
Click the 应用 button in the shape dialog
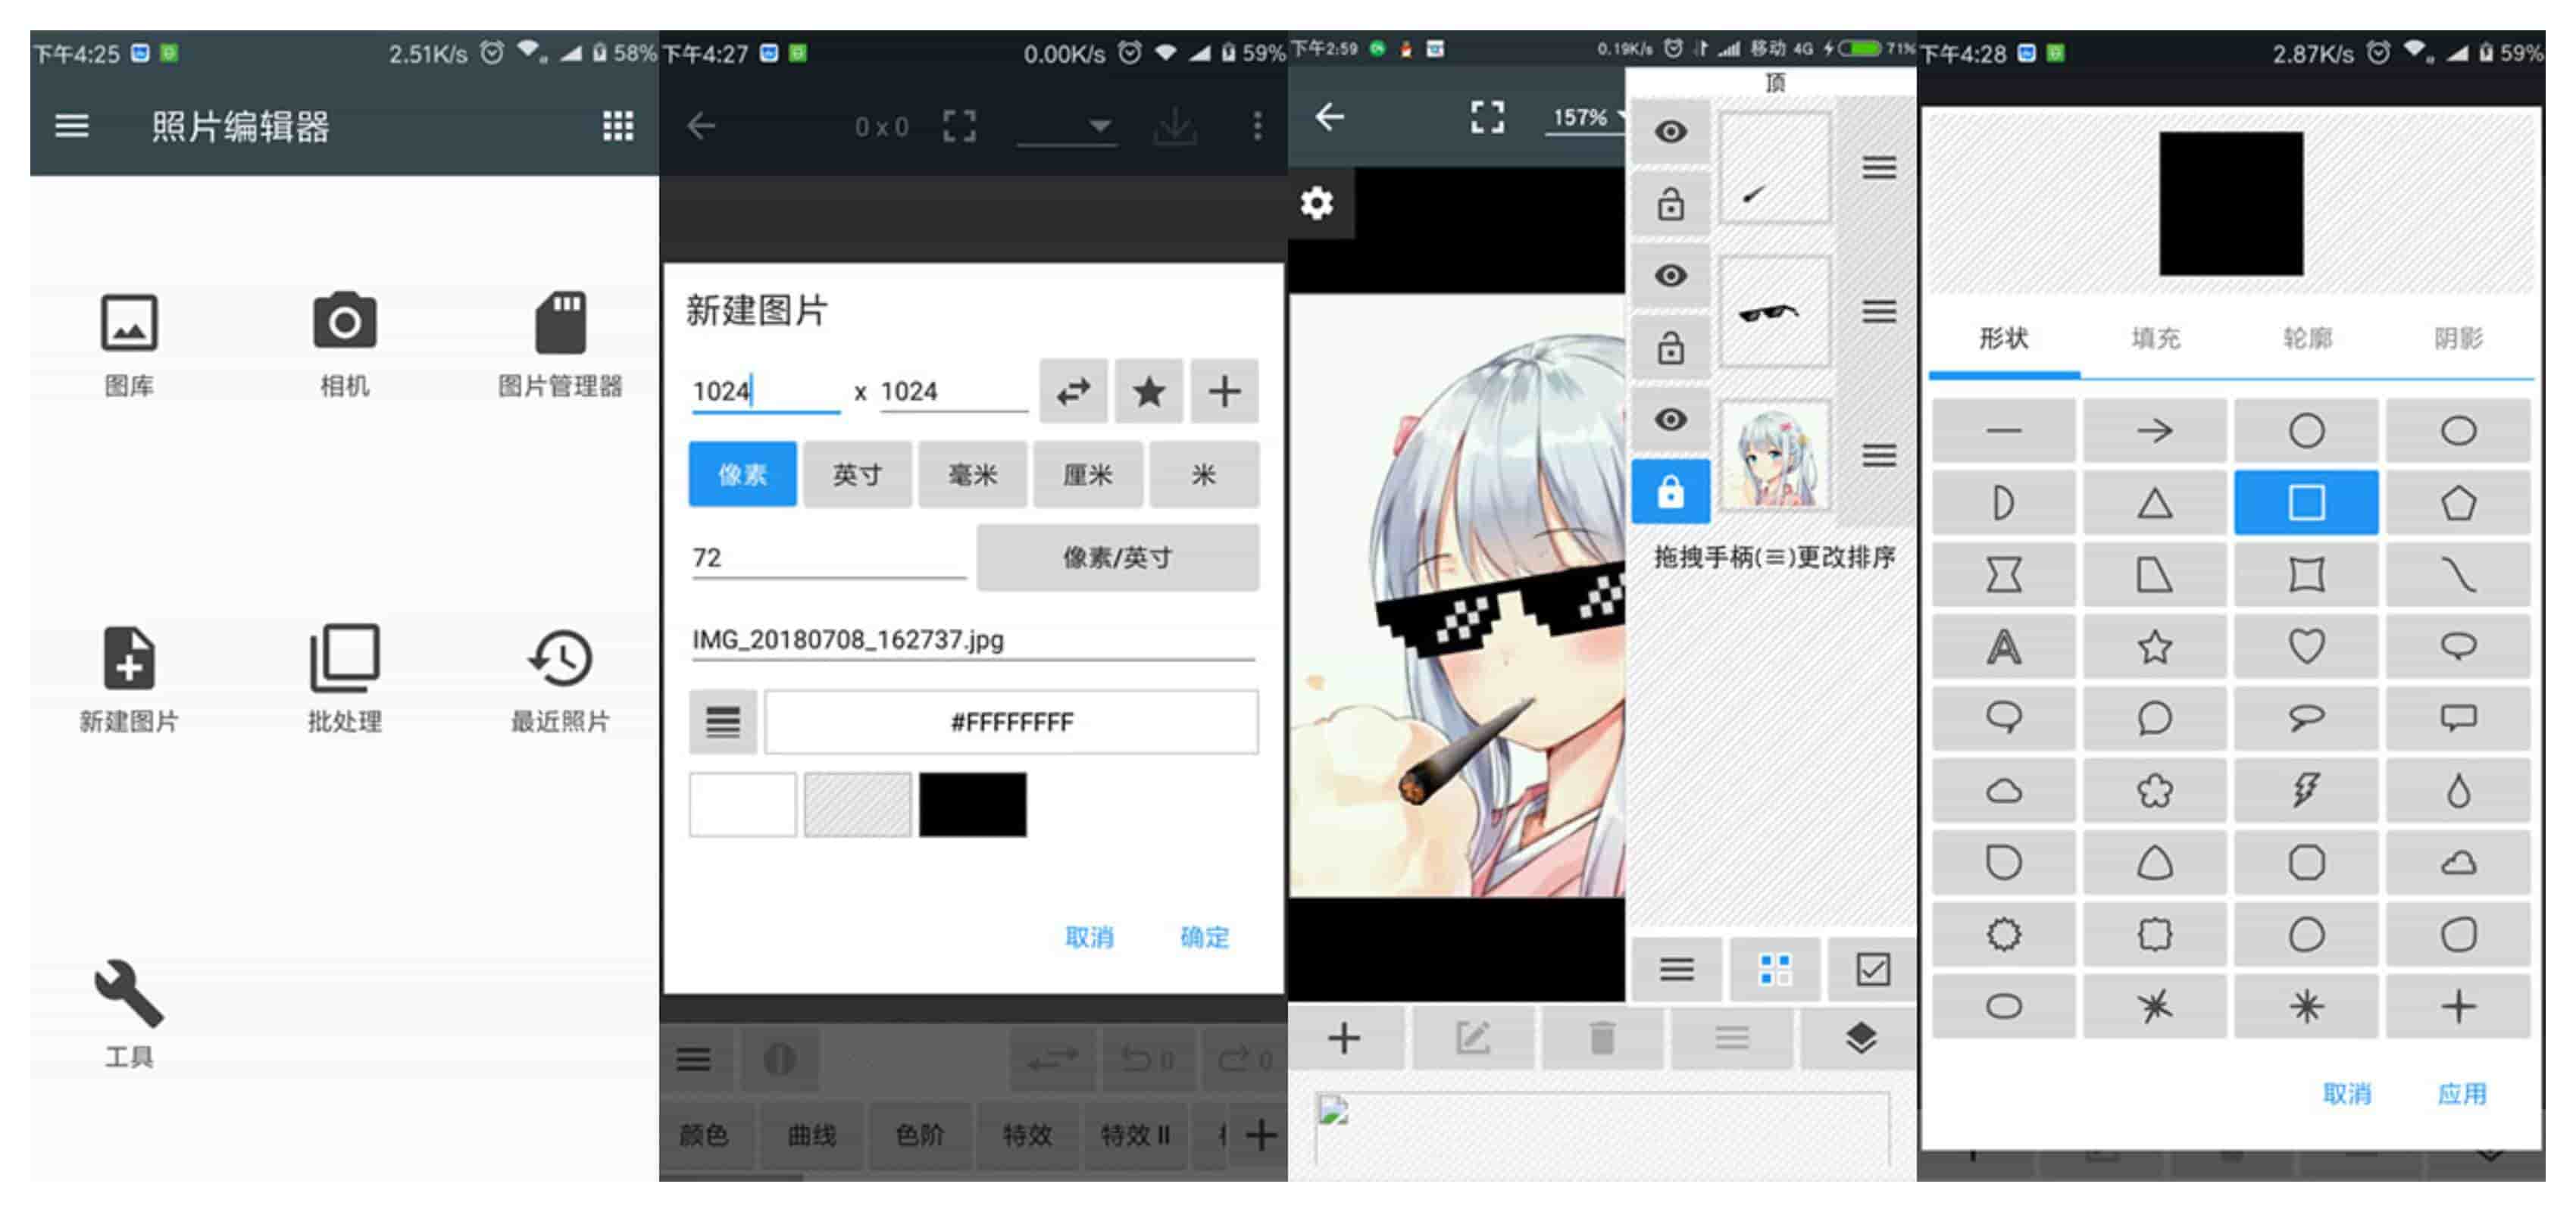coord(2460,1093)
